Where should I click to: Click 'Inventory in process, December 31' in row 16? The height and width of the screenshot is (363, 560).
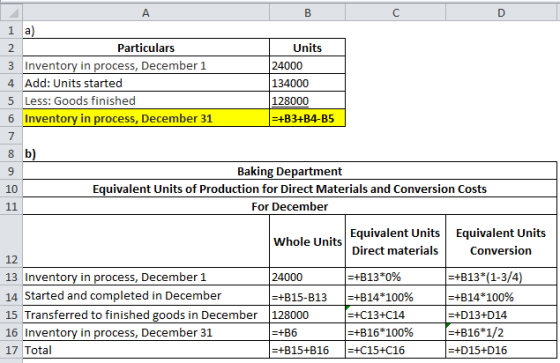coord(146,332)
